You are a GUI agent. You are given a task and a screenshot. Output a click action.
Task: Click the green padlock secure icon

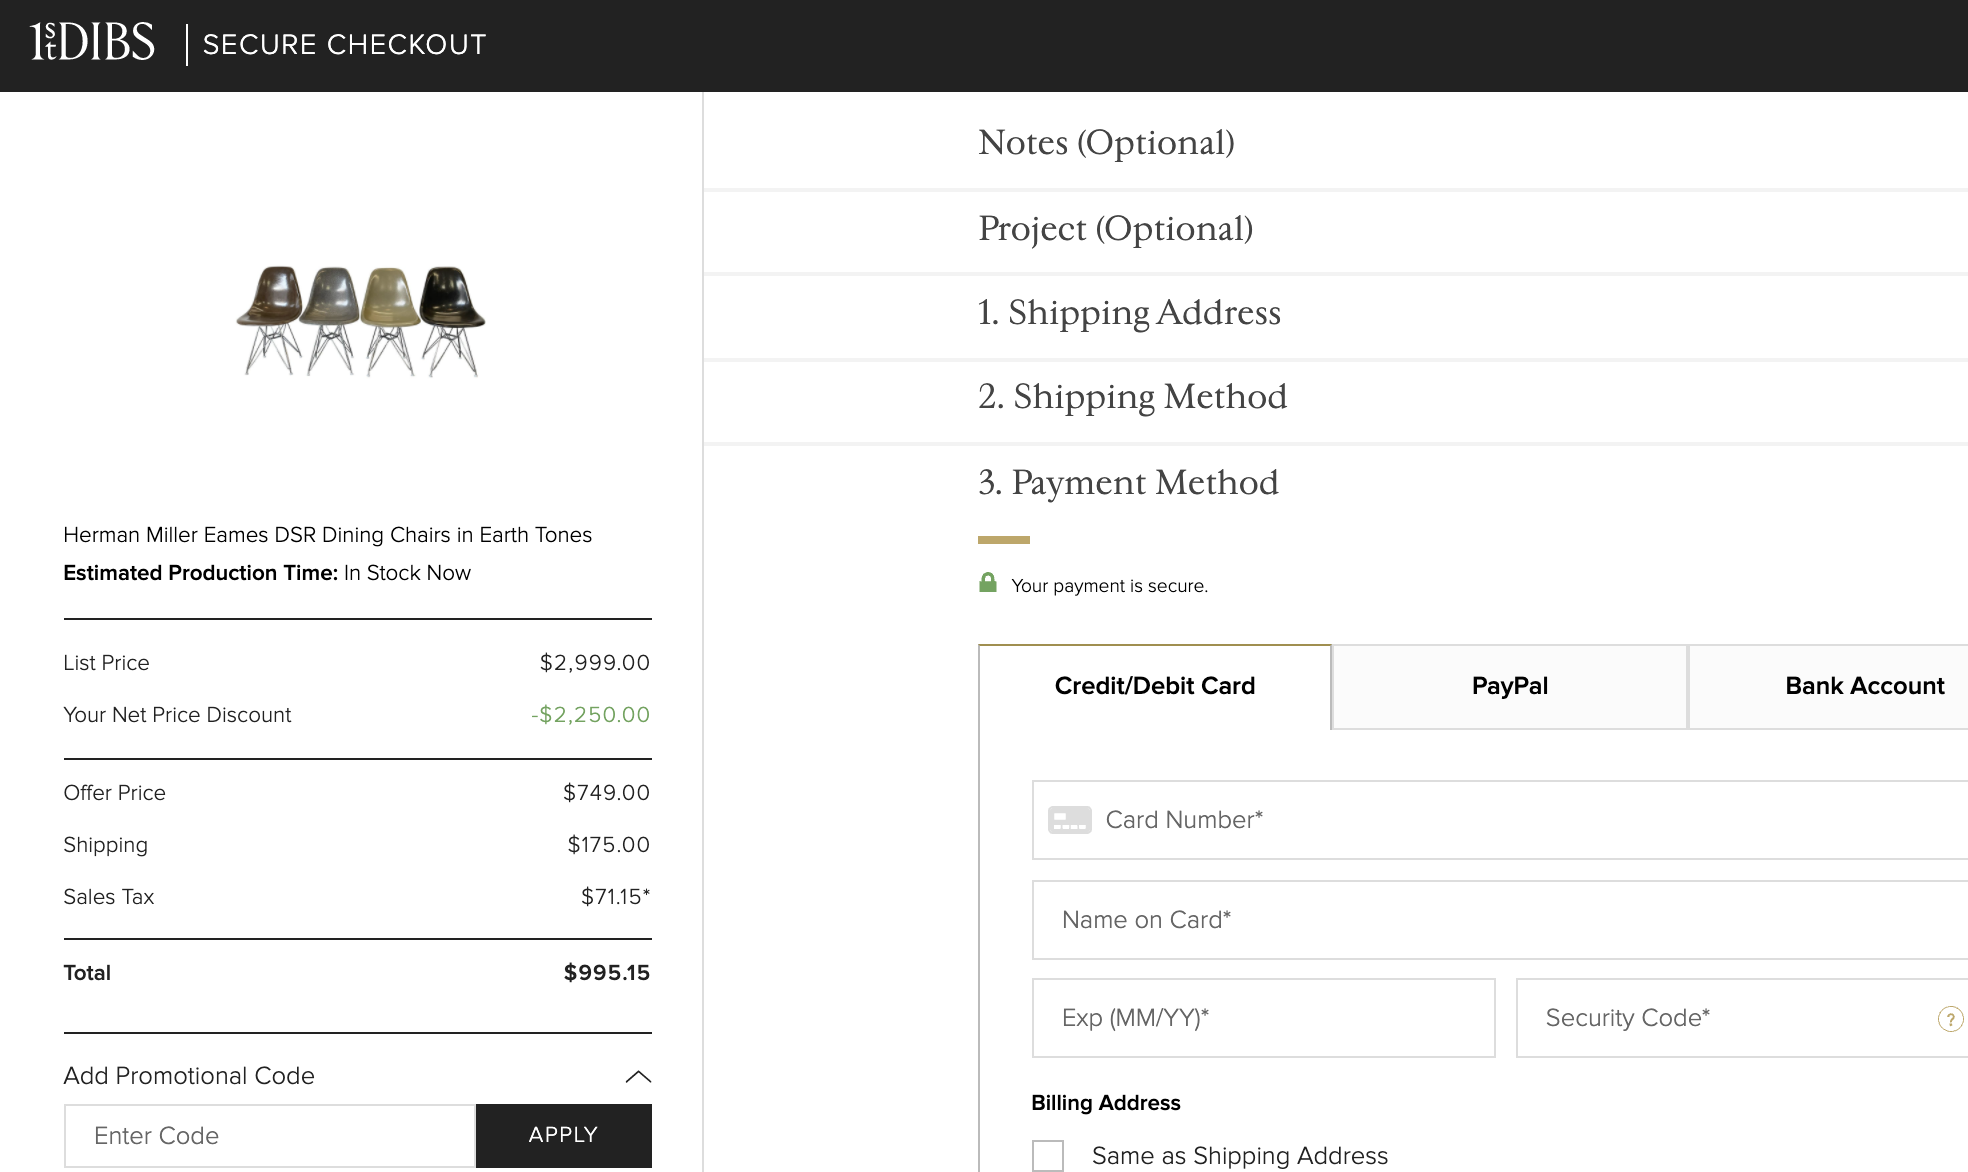pos(988,583)
